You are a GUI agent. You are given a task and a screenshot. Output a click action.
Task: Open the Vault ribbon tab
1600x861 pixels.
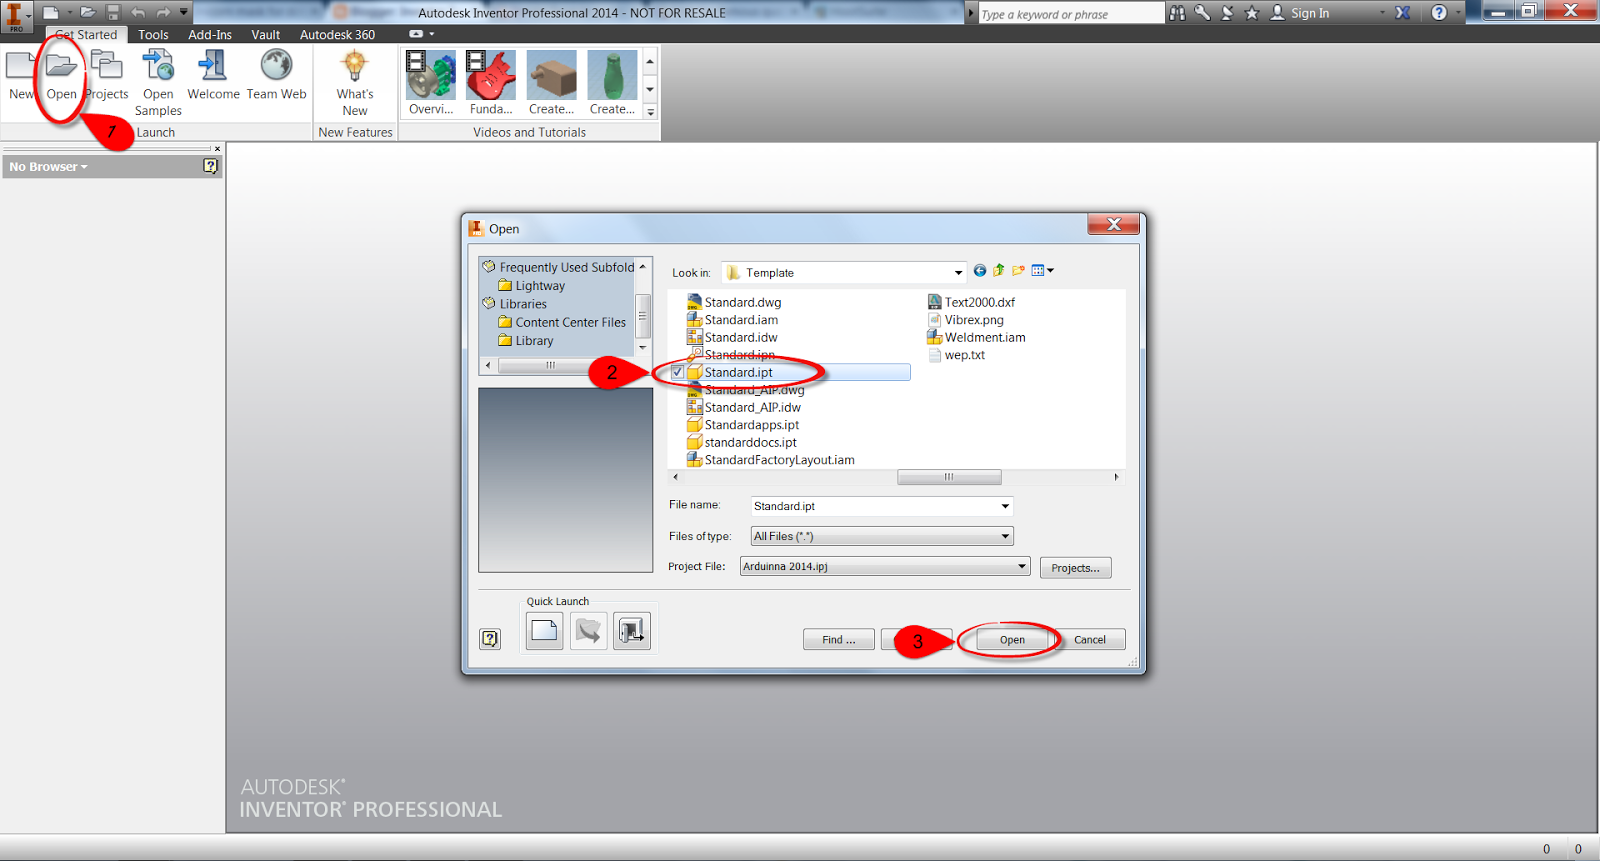pos(265,34)
